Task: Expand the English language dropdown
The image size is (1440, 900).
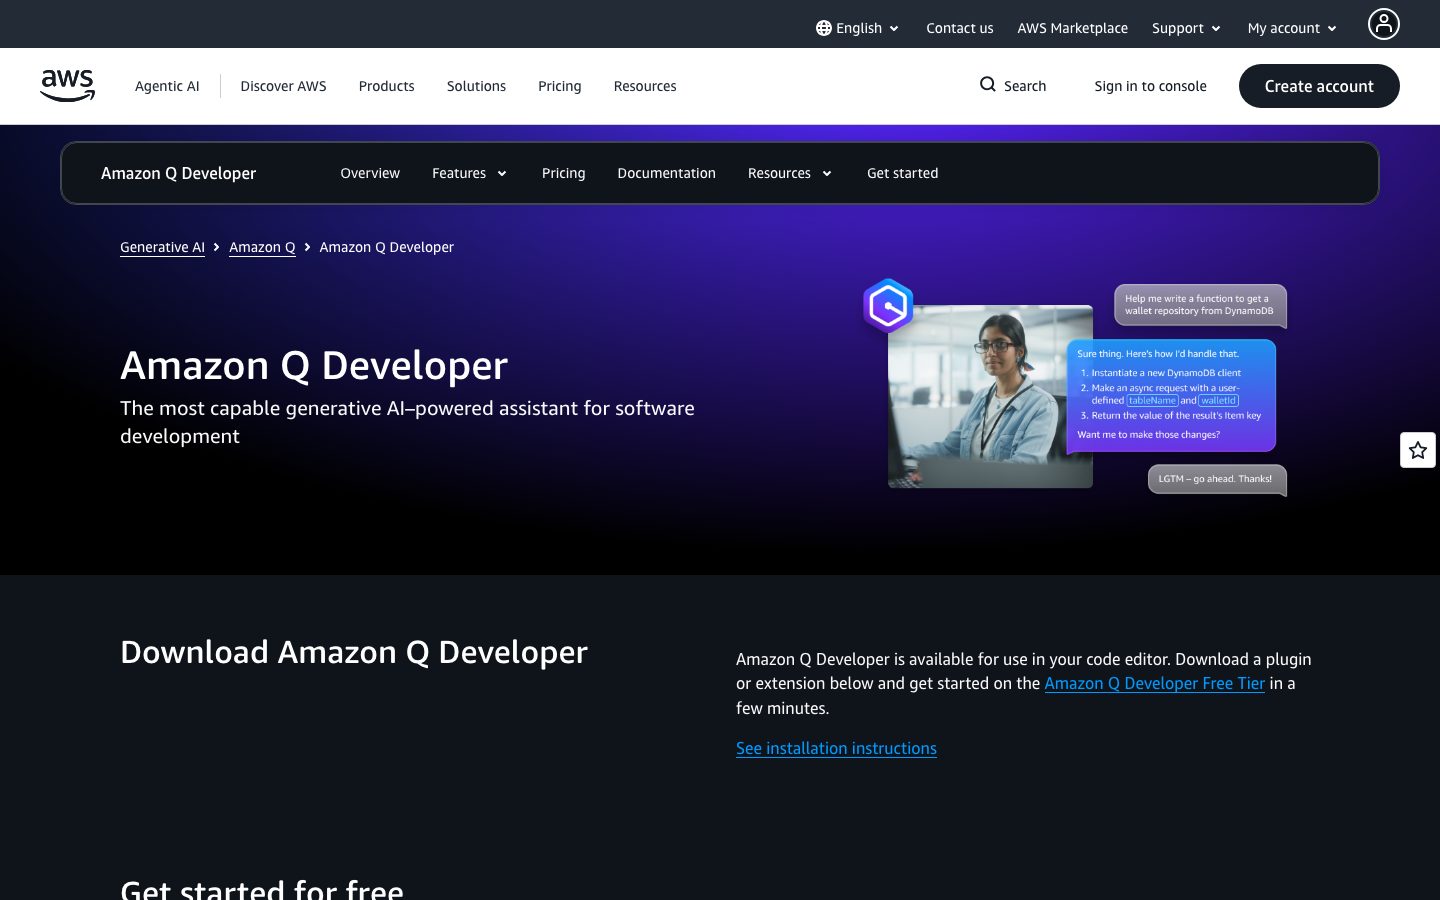Action: 858,28
